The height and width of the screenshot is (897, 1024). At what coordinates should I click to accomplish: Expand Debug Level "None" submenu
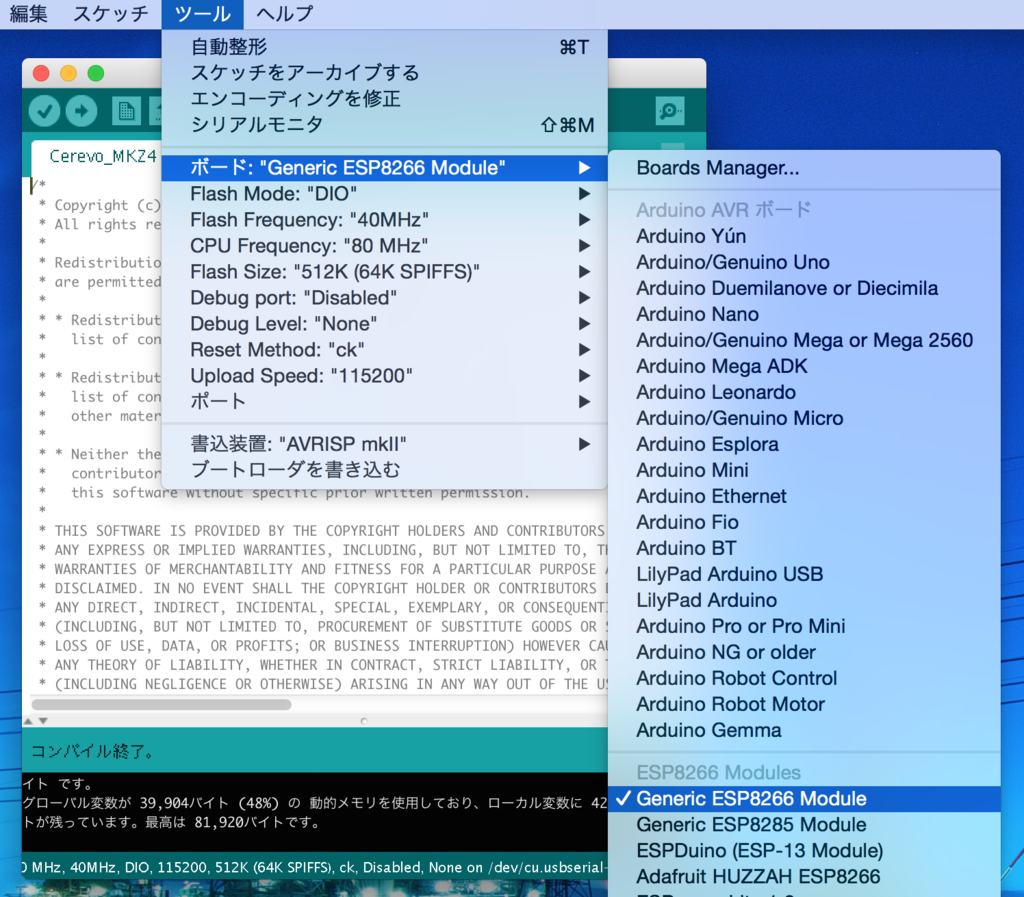pyautogui.click(x=385, y=324)
